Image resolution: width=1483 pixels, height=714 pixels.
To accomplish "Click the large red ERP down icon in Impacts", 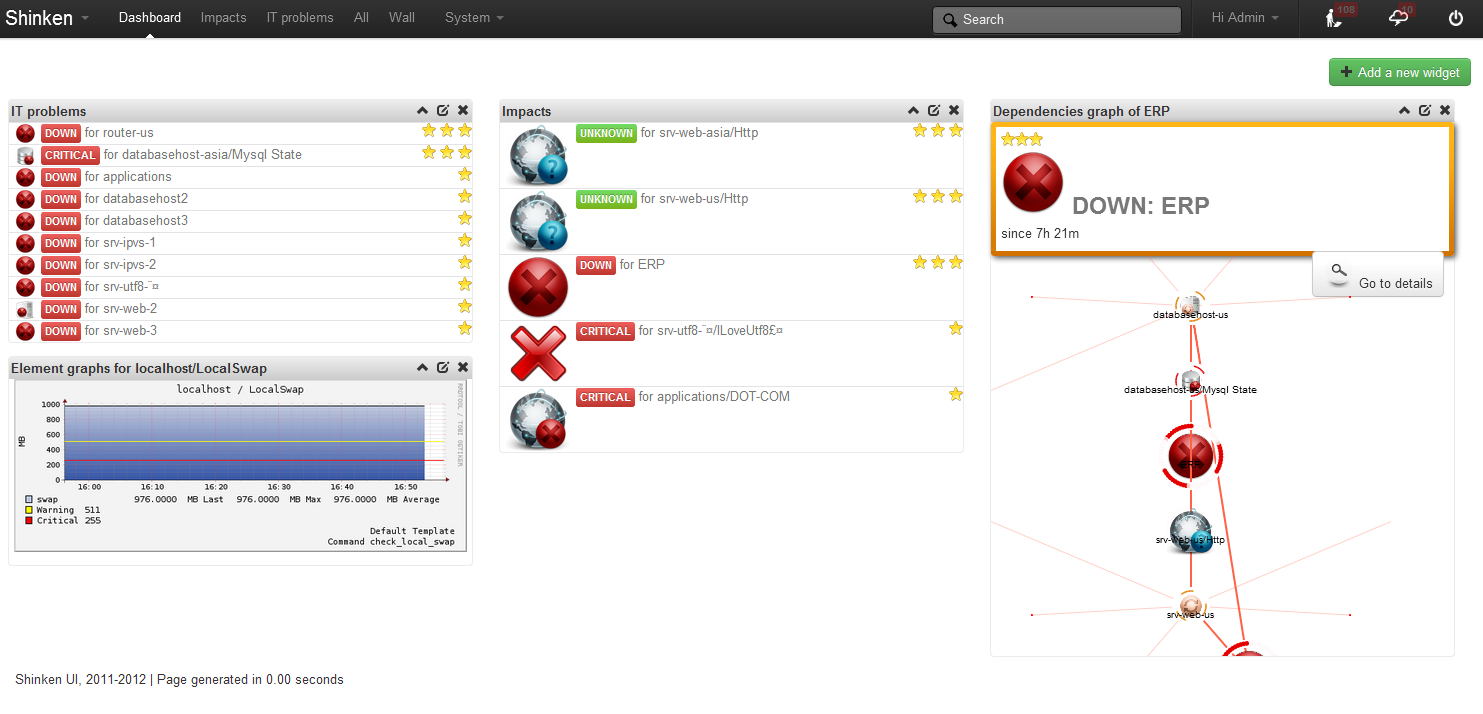I will [538, 287].
